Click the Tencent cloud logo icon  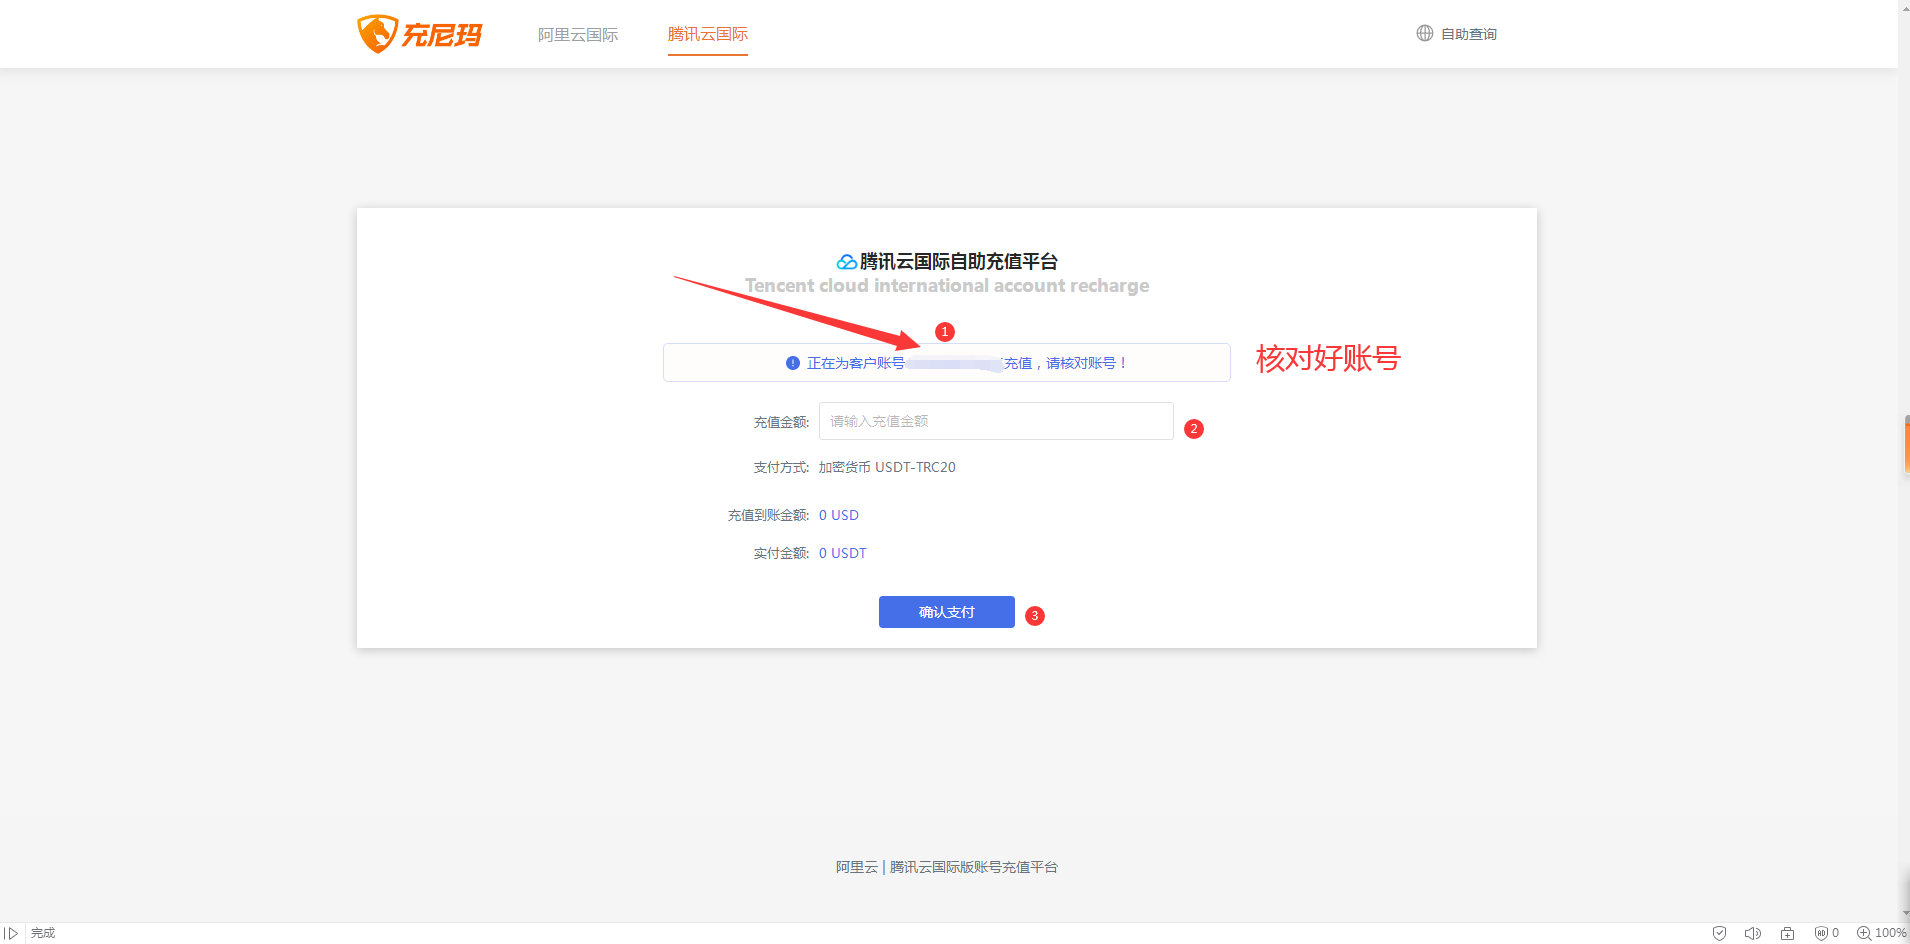(x=847, y=262)
